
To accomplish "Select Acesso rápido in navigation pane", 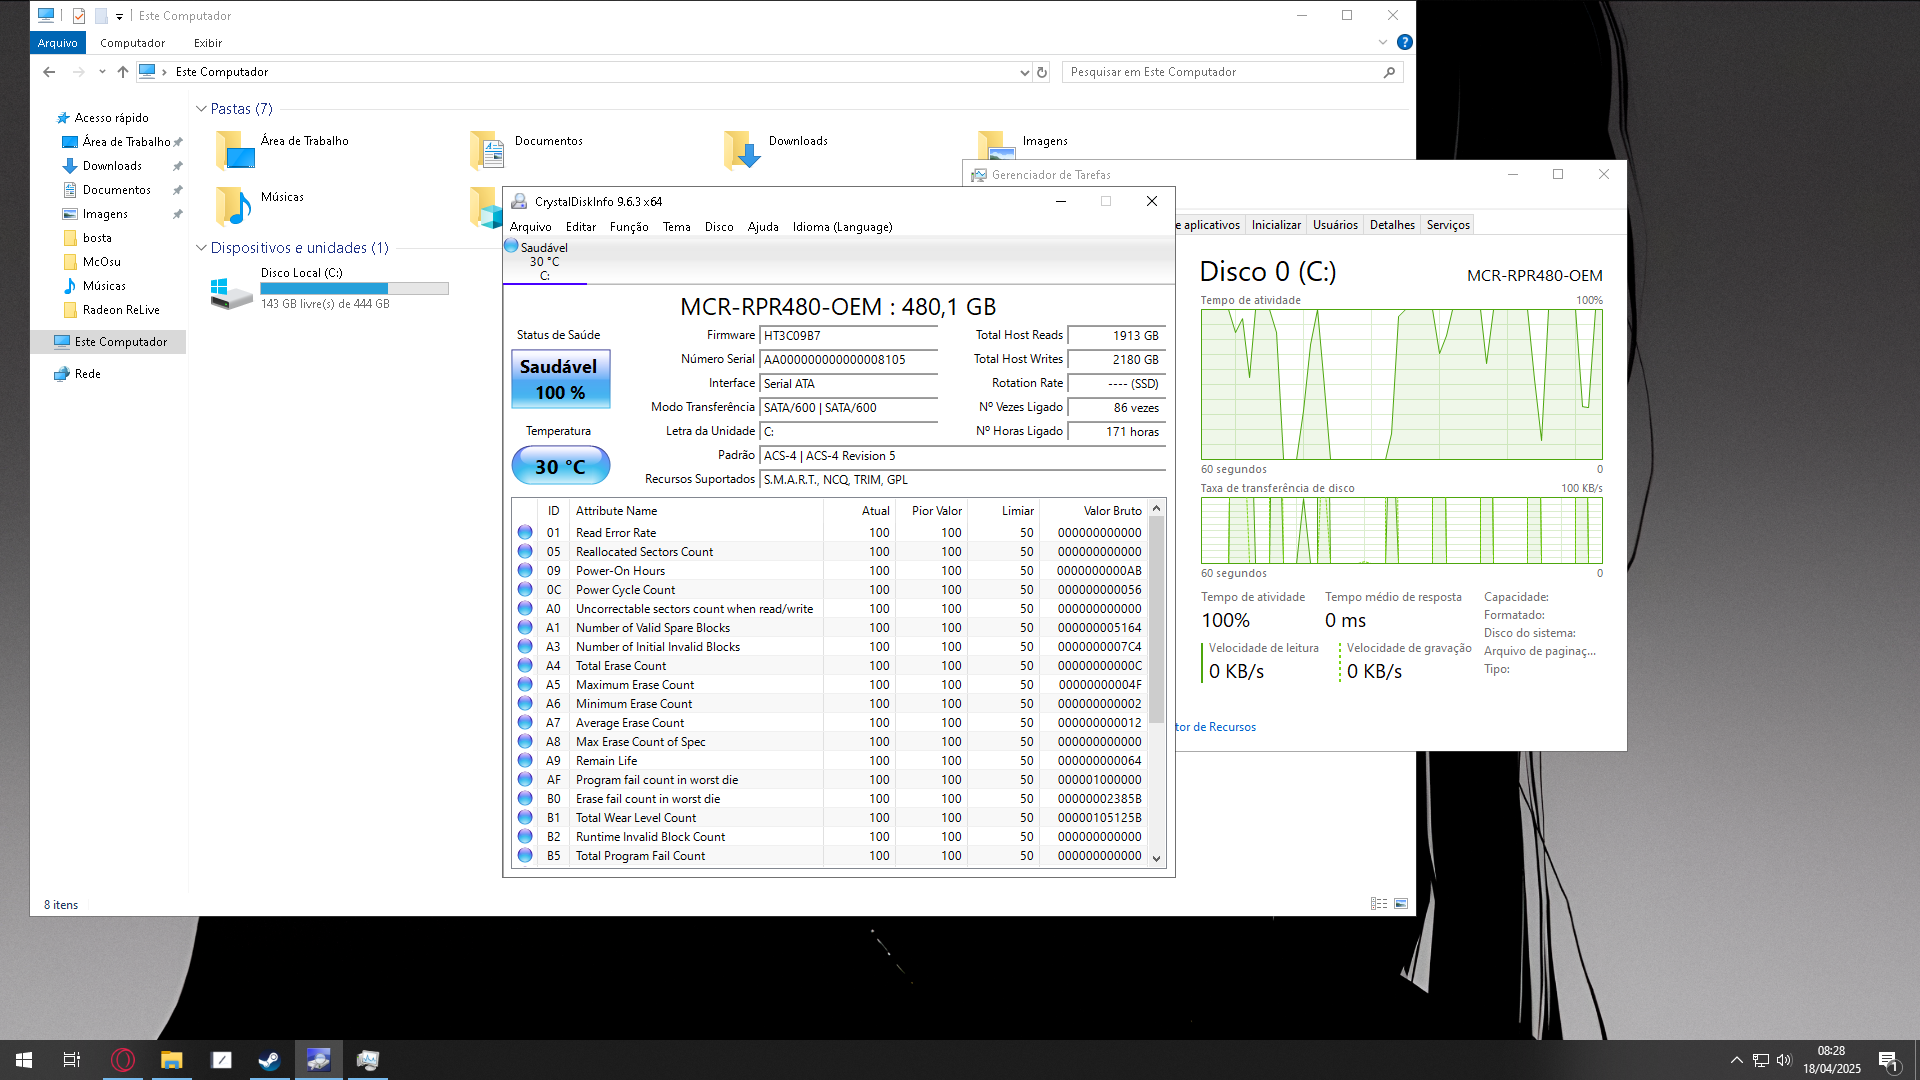I will coord(110,118).
